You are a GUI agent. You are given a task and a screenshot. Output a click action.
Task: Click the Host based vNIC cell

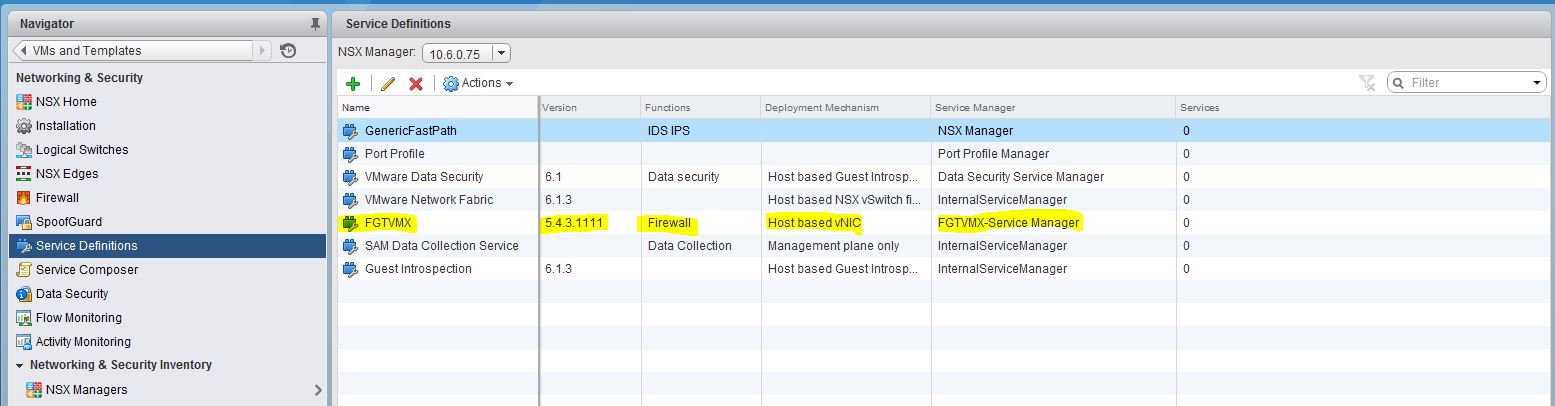(815, 223)
